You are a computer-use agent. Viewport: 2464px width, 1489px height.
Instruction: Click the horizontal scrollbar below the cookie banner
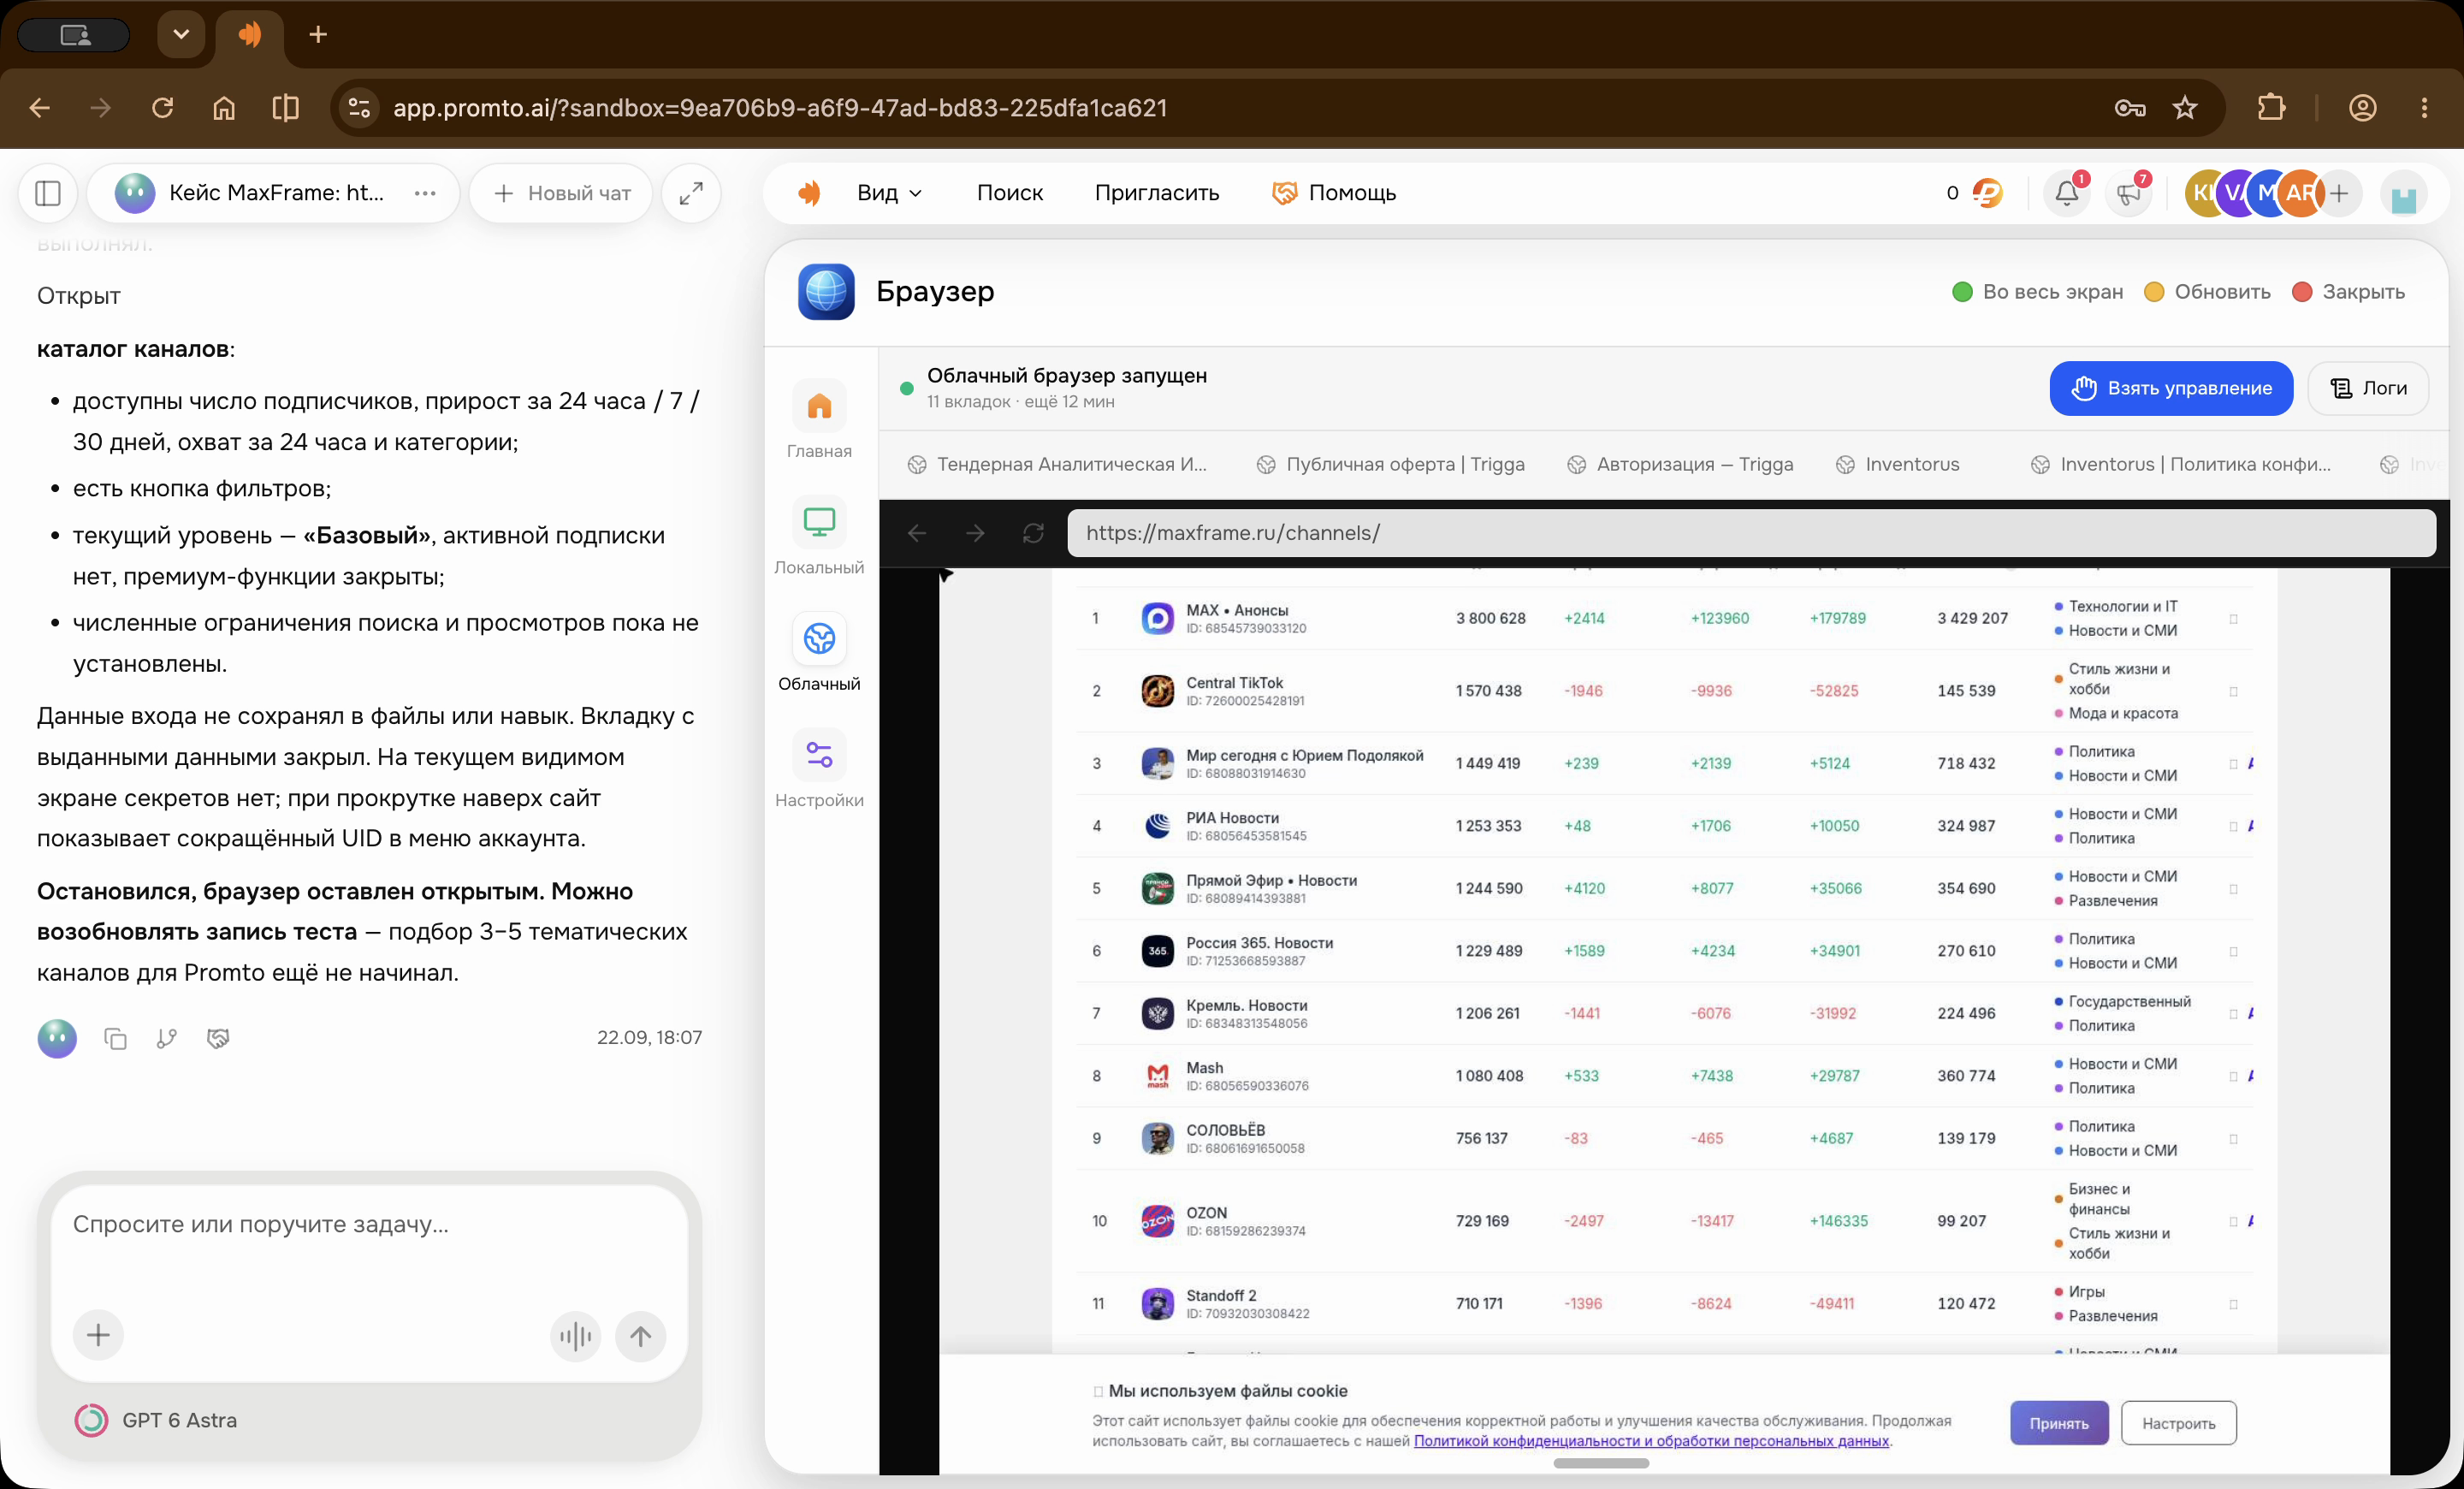coord(1601,1463)
